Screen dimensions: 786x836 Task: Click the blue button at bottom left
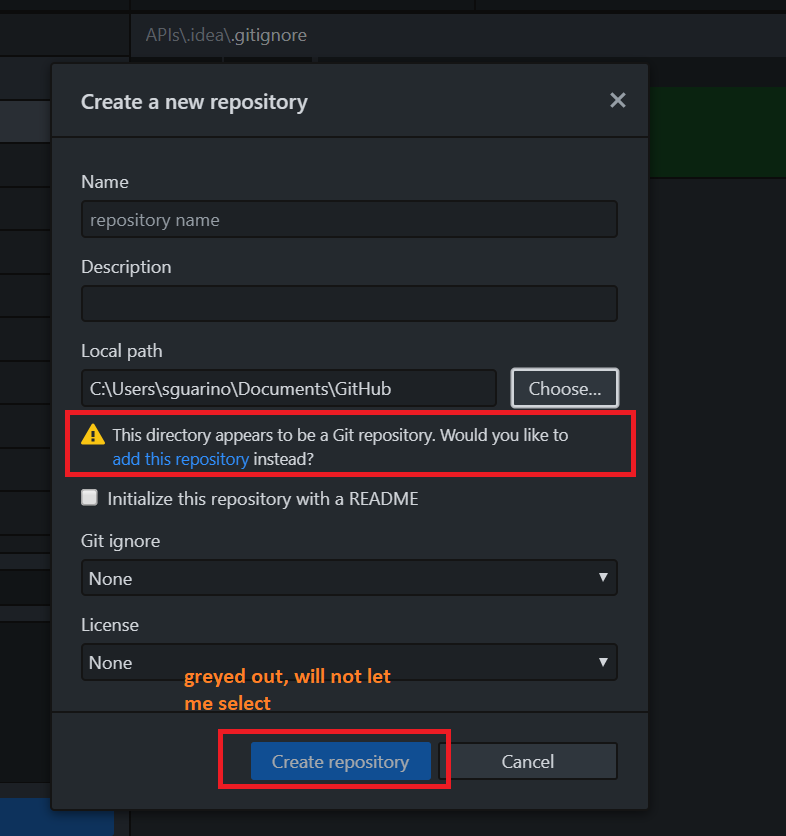point(341,761)
